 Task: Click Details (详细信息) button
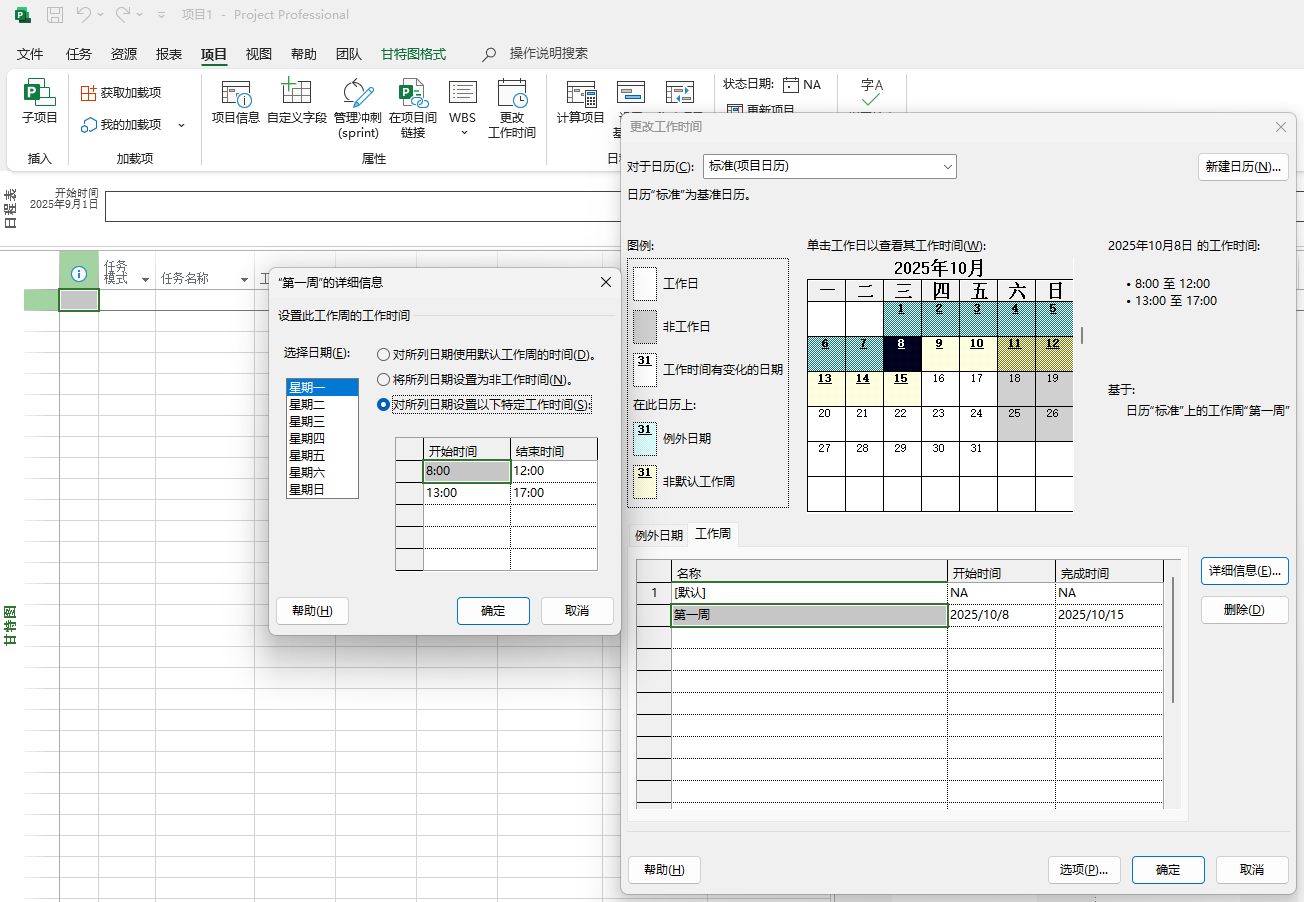coord(1244,571)
